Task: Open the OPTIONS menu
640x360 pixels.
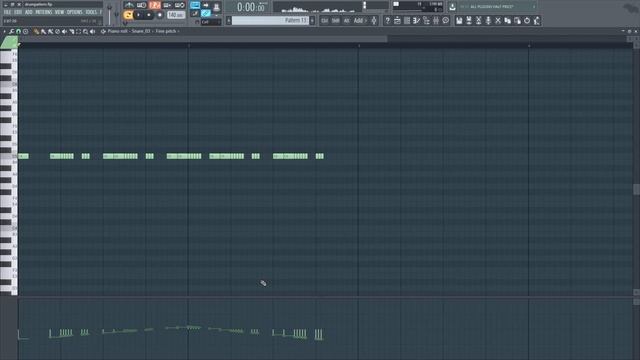Action: 75,12
